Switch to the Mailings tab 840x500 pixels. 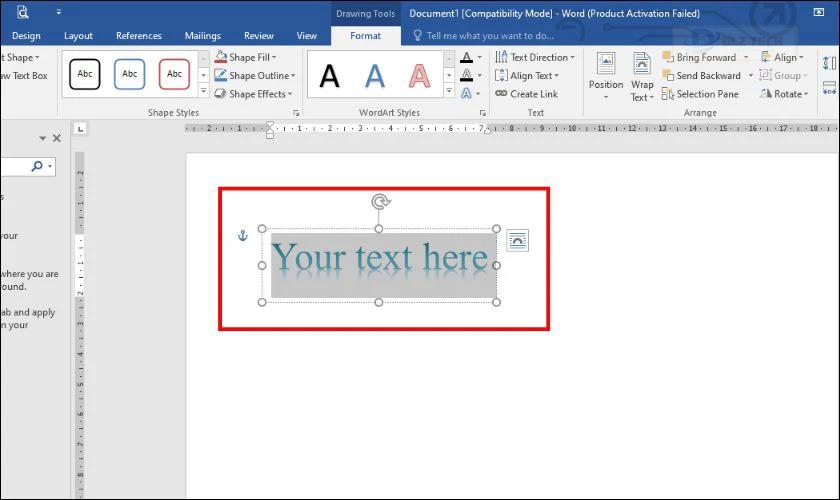(202, 35)
